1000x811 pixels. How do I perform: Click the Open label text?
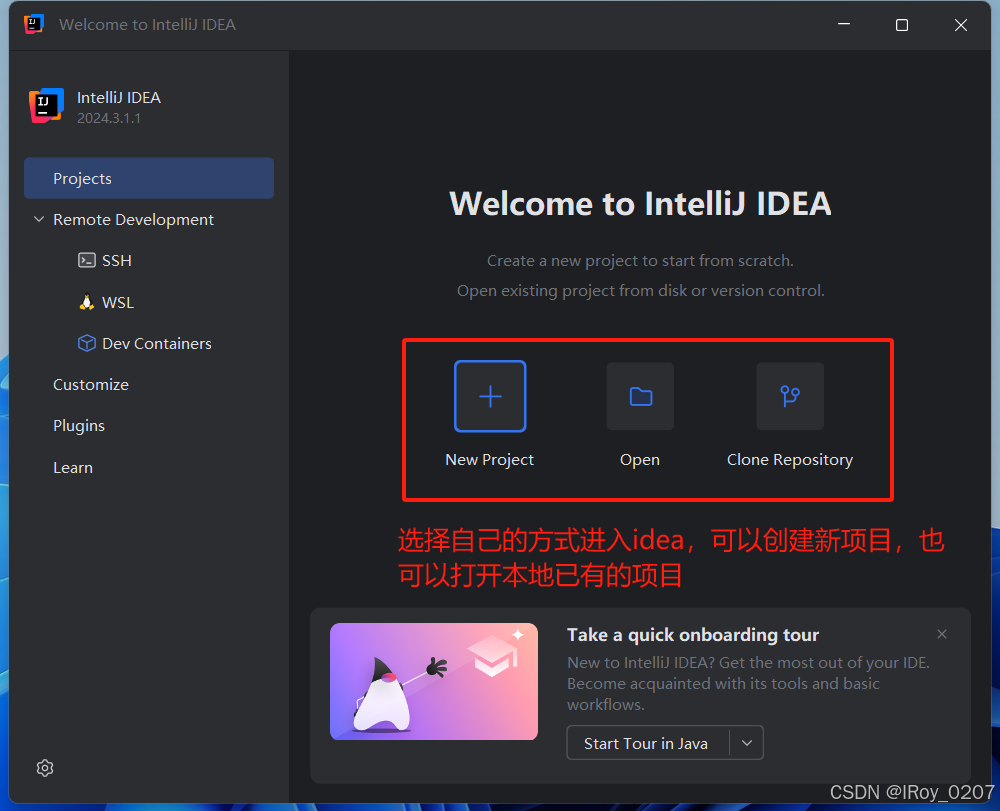[640, 460]
